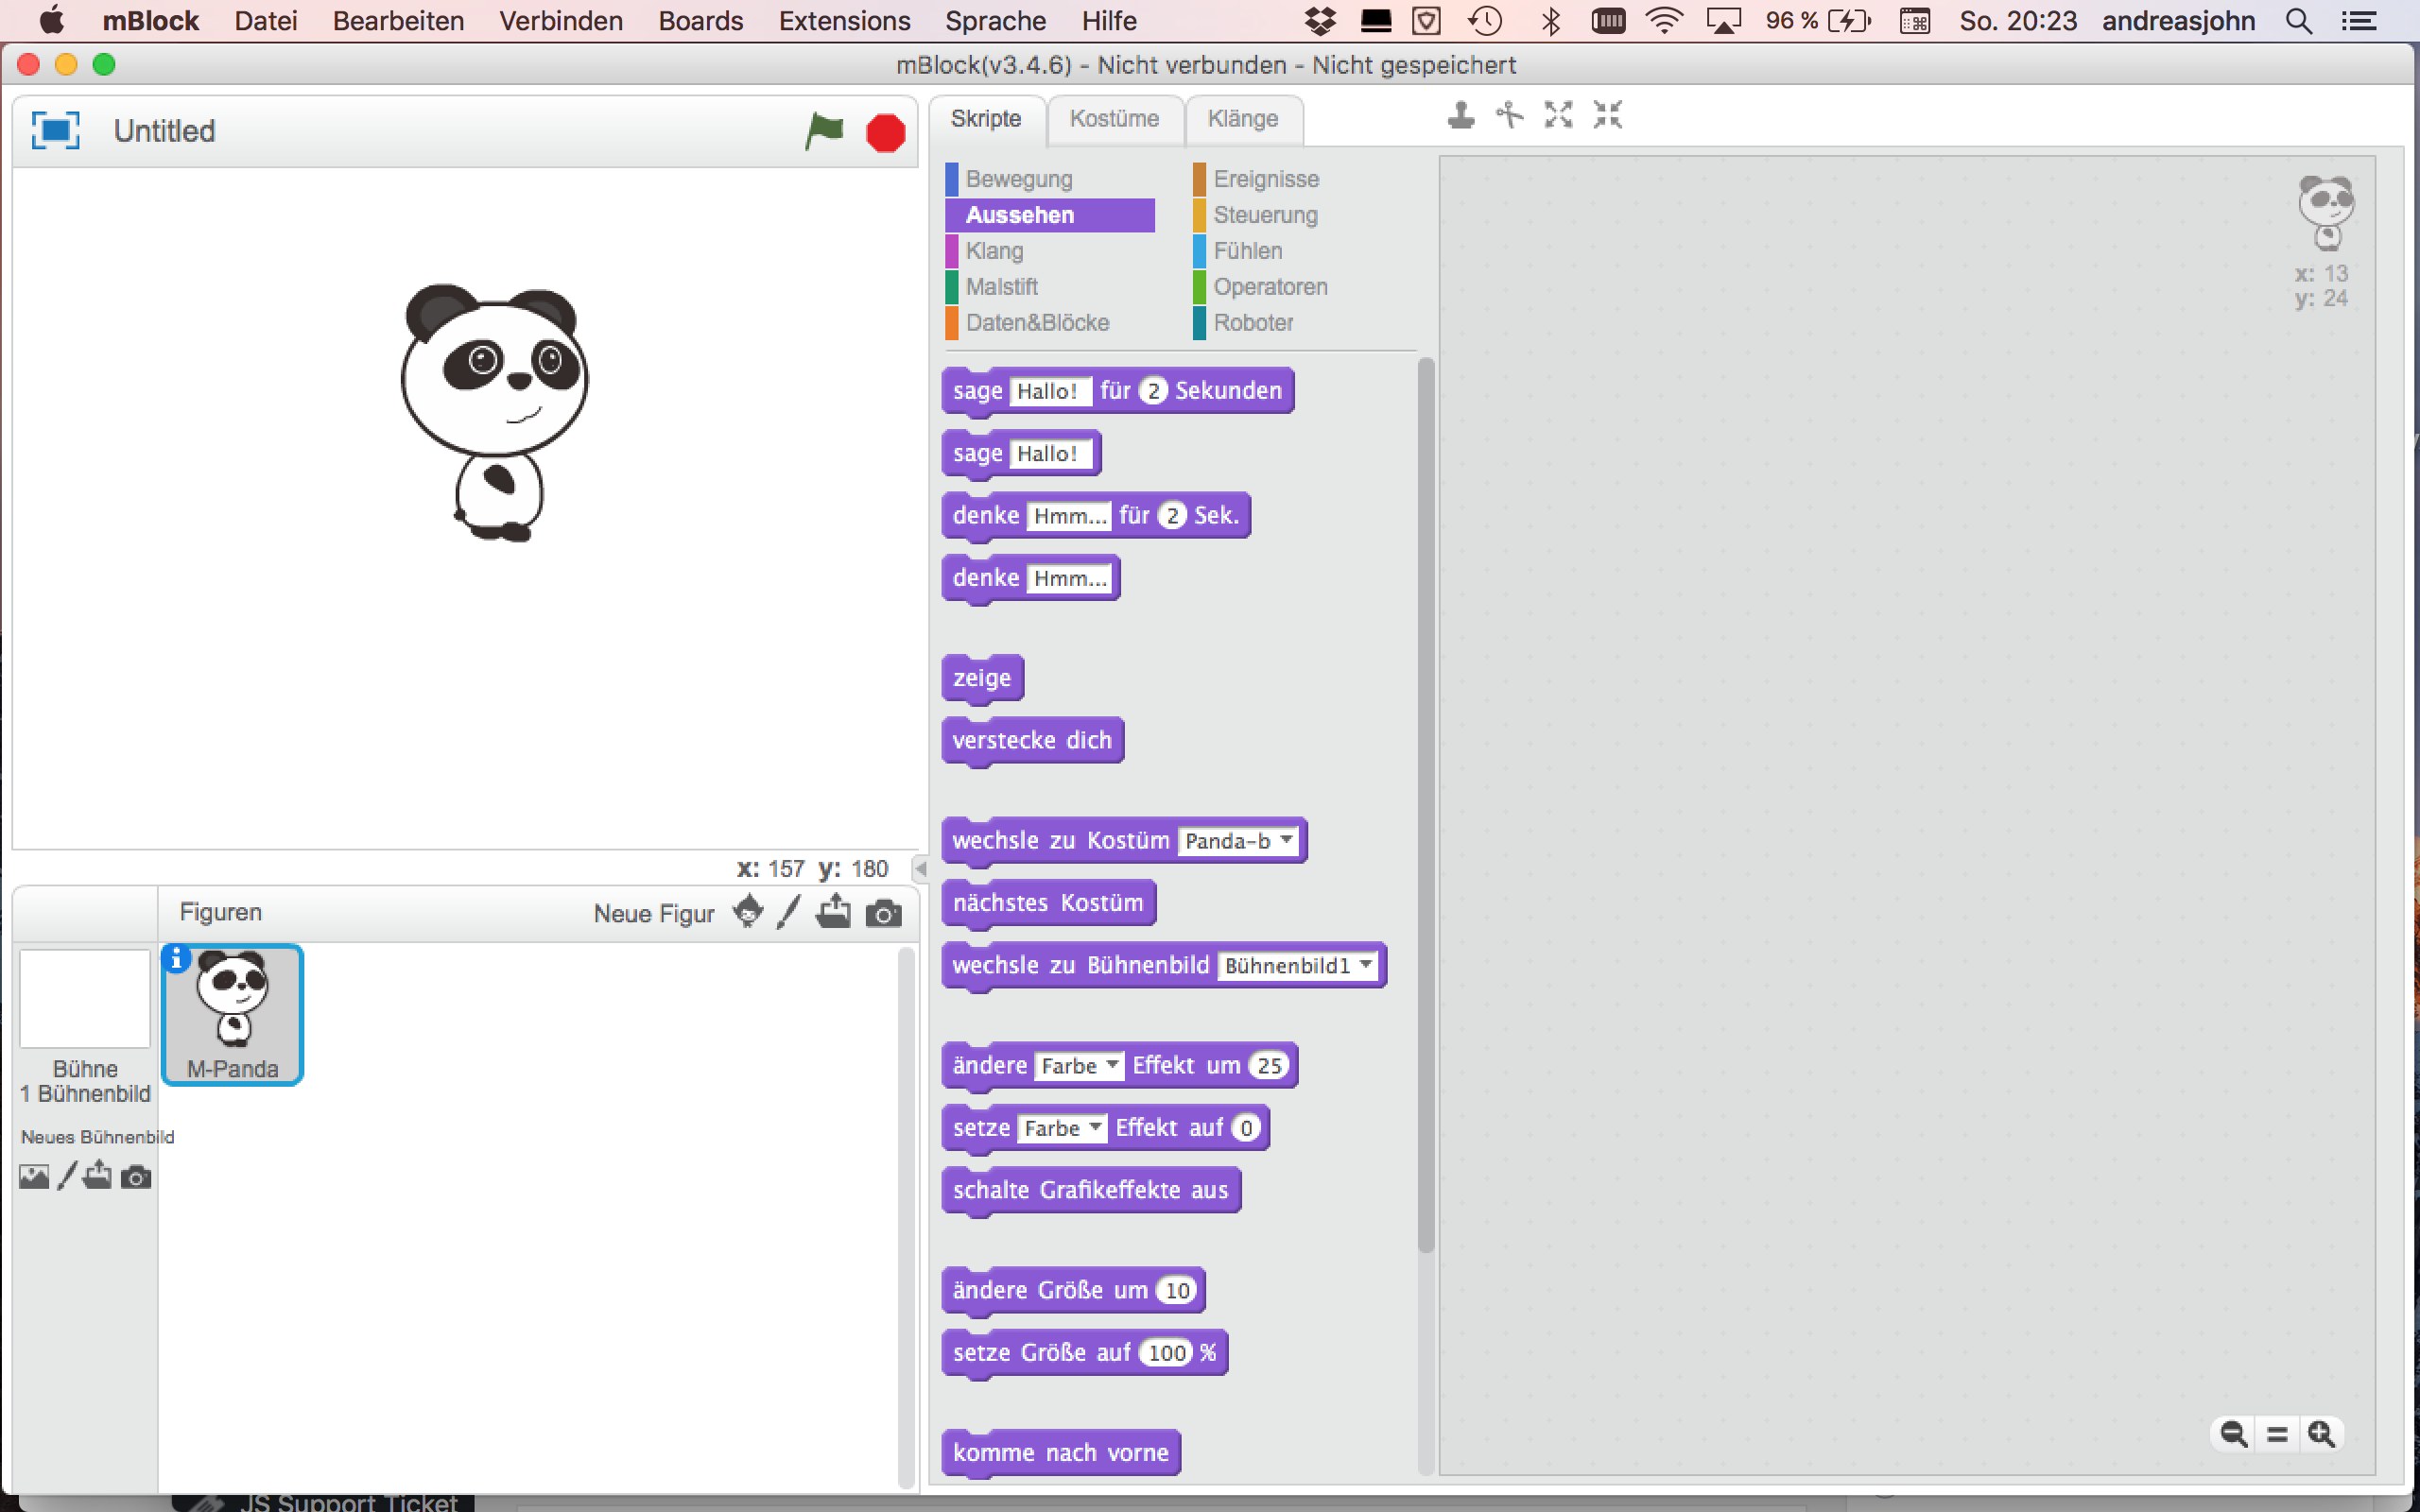The height and width of the screenshot is (1512, 2420).
Task: Open Notification Center list icon
Action: (x=2360, y=21)
